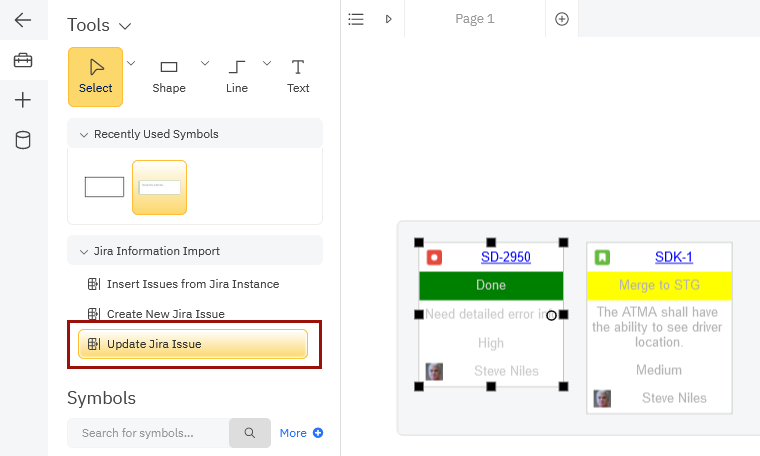This screenshot has height=456, width=760.
Task: Select the Line tool
Action: click(237, 76)
